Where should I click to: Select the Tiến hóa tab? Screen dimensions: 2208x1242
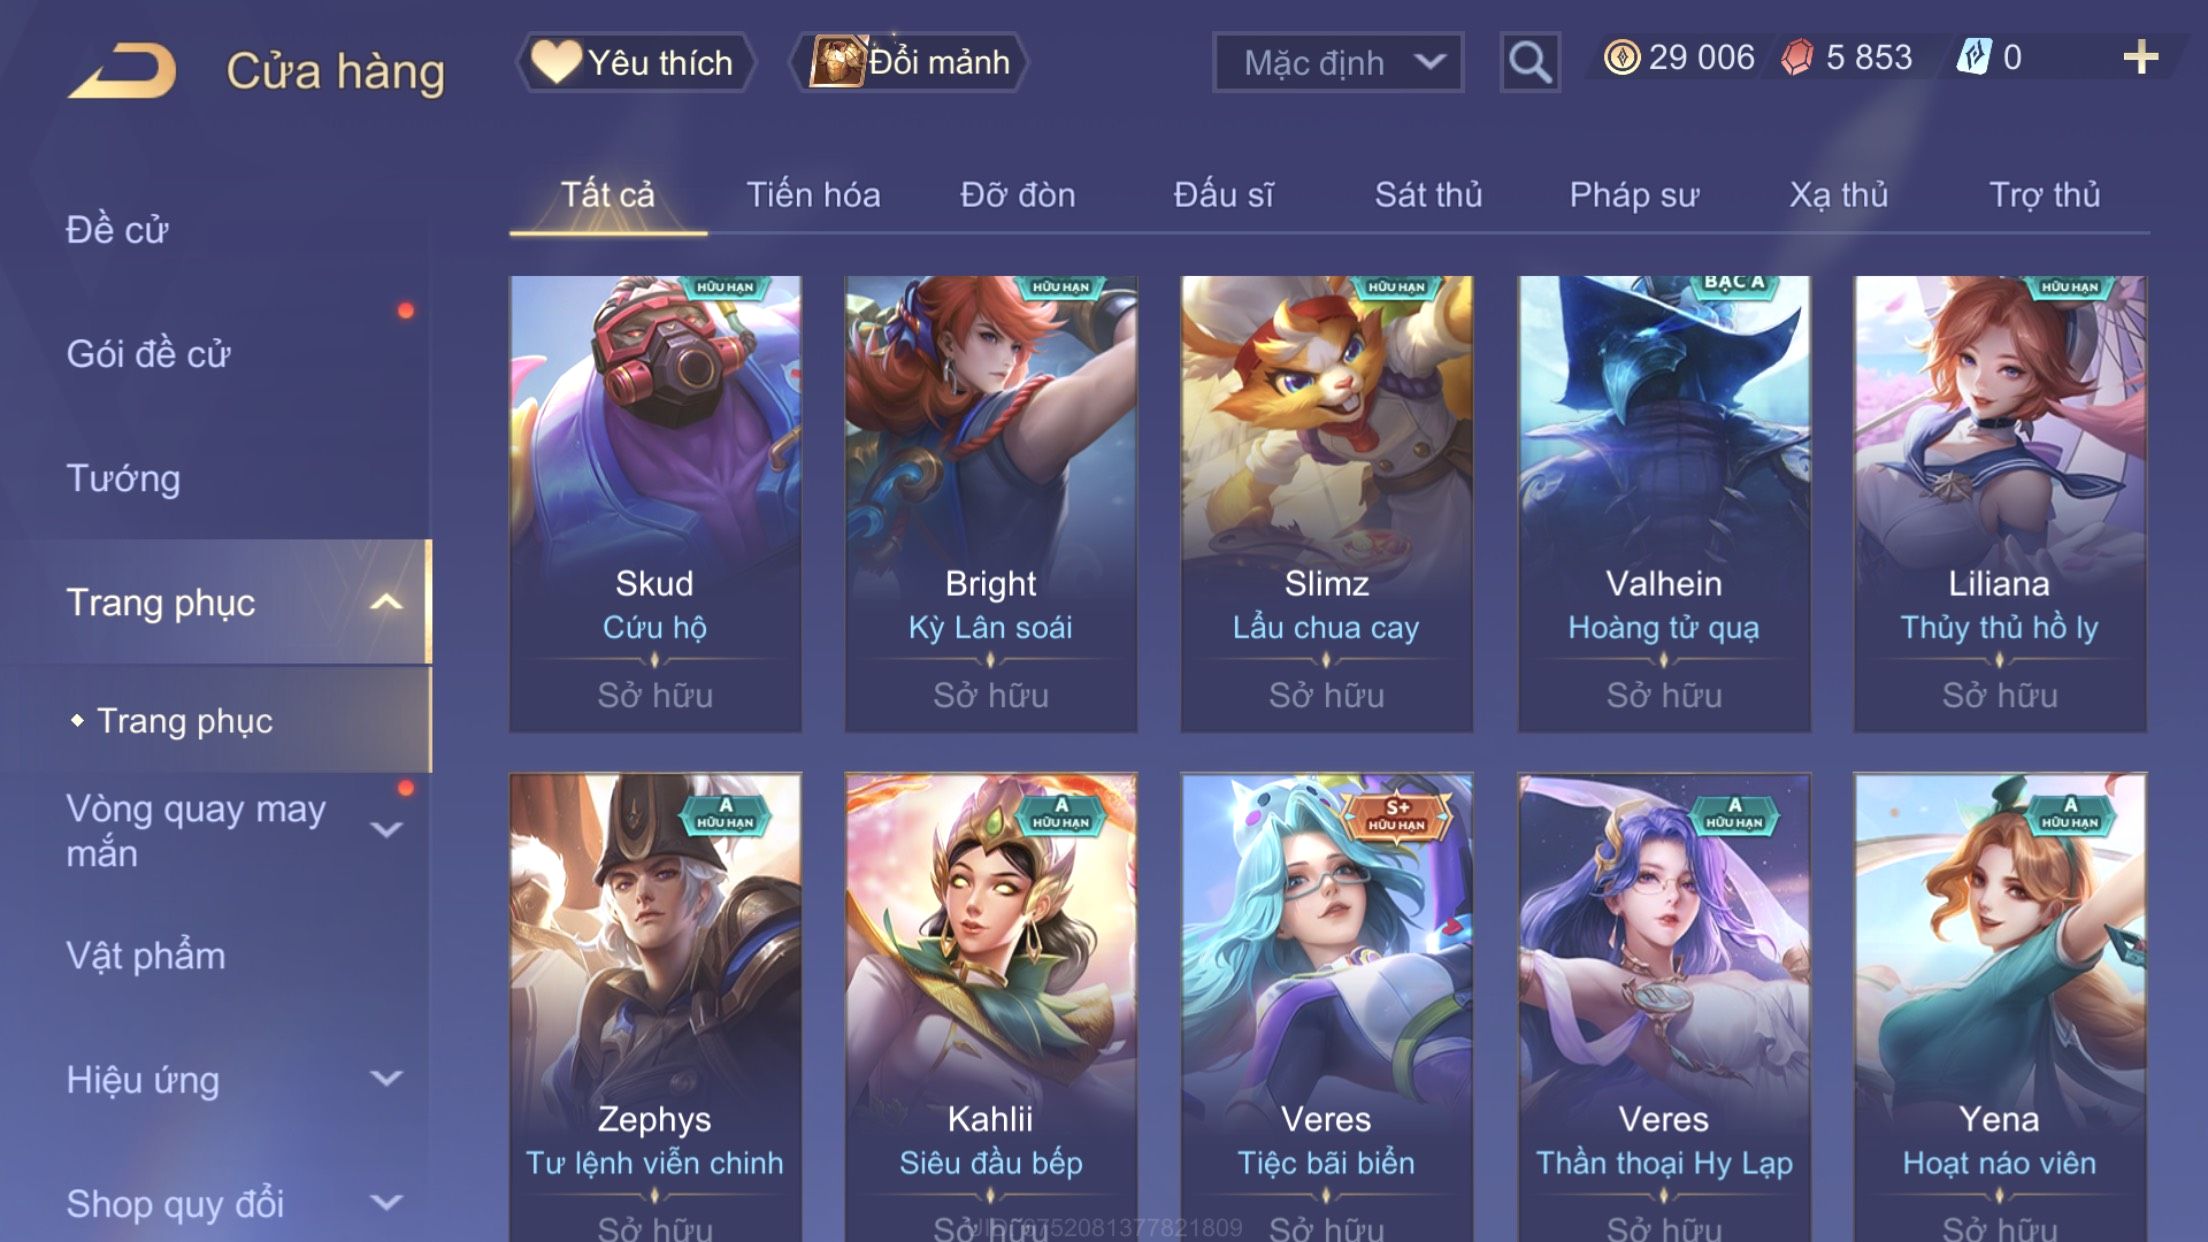[x=813, y=194]
